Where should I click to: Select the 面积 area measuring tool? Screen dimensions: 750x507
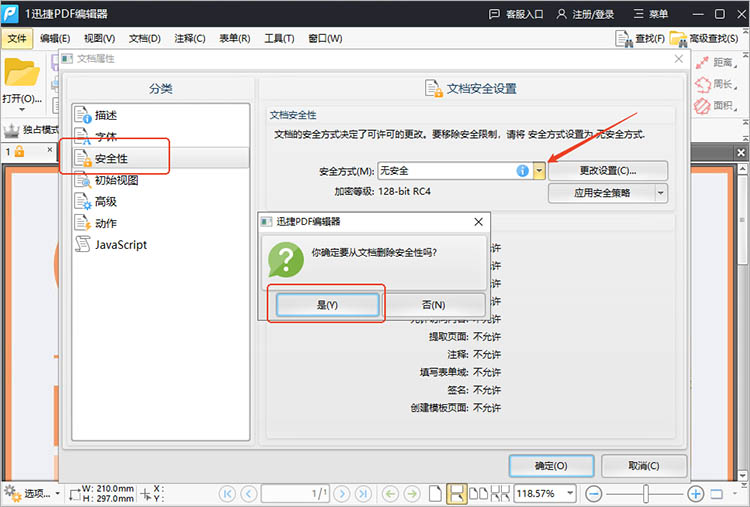tap(716, 105)
